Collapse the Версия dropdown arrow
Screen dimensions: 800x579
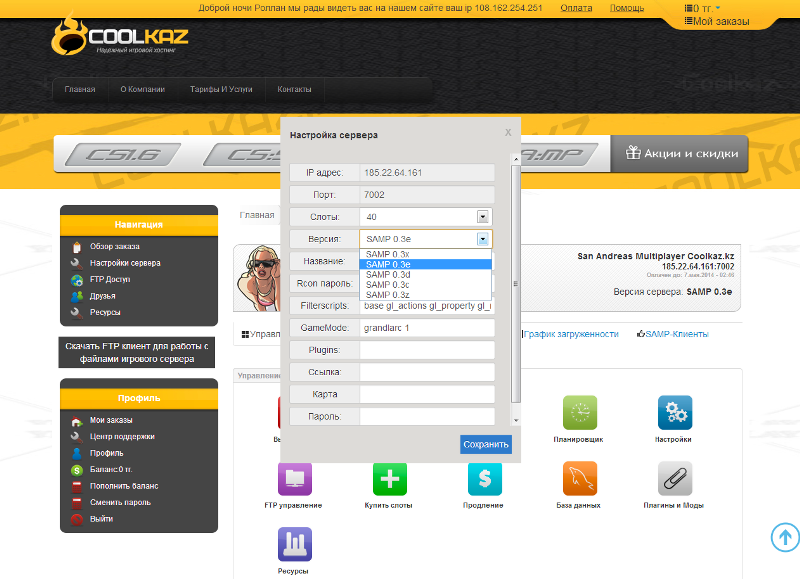click(483, 239)
